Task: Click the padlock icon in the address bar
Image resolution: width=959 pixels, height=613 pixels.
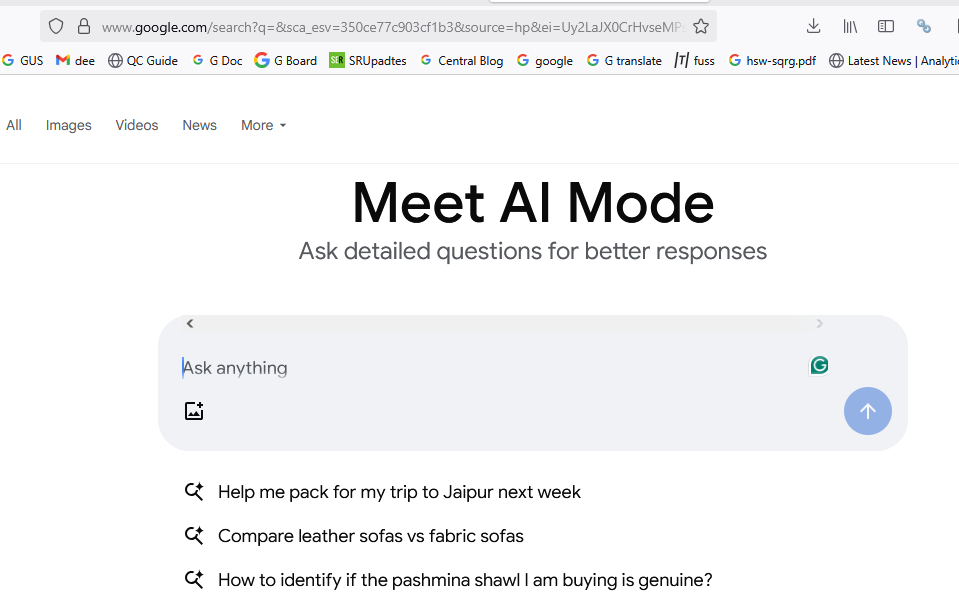Action: tap(84, 26)
